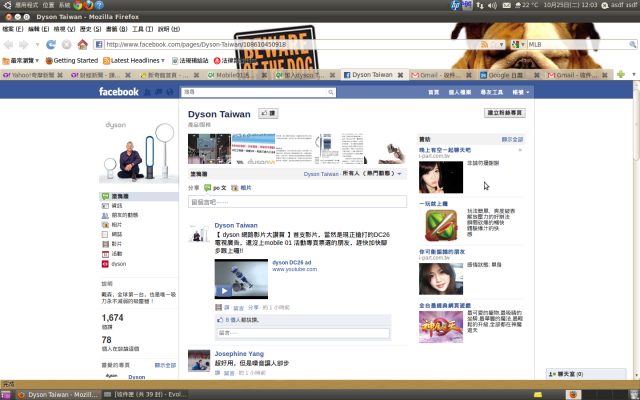Viewport: 640px width, 400px height.
Task: Click the Facebook search input field
Action: click(x=254, y=92)
